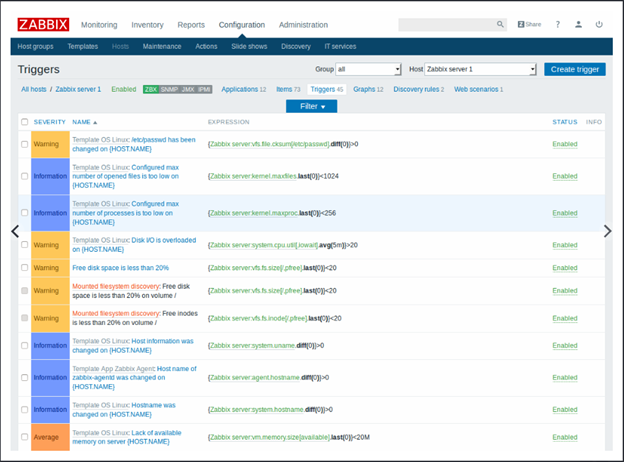Click the IPMI availability badge
Screen dimensions: 624x462
tap(204, 90)
